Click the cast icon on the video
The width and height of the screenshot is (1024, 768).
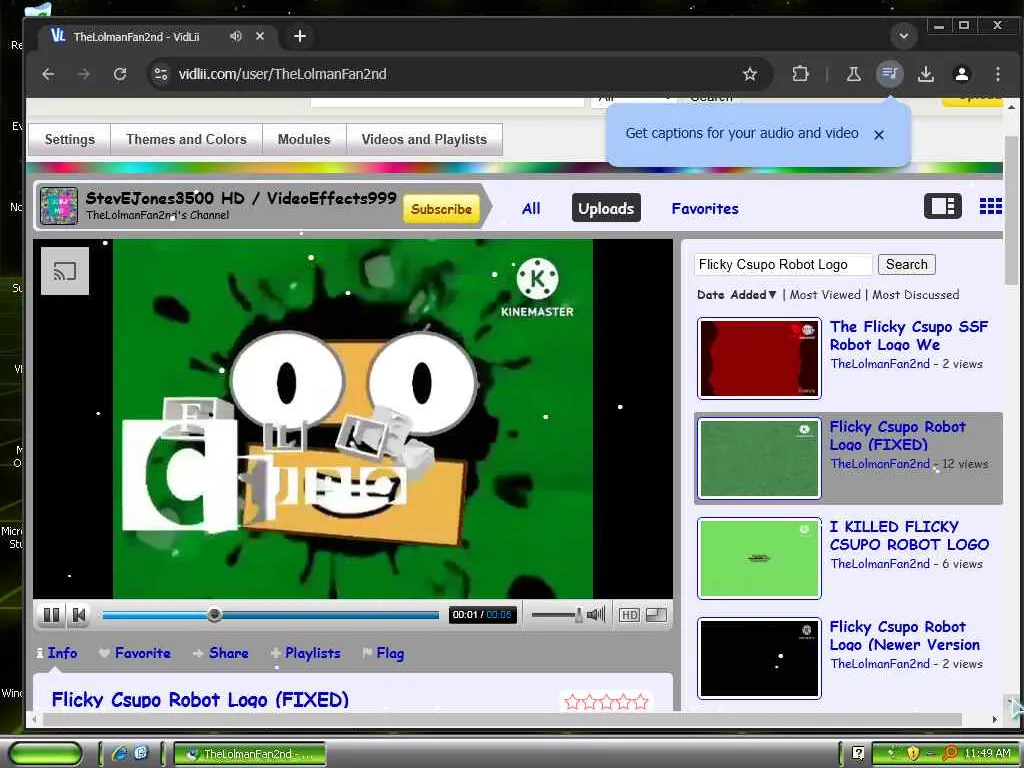65,271
